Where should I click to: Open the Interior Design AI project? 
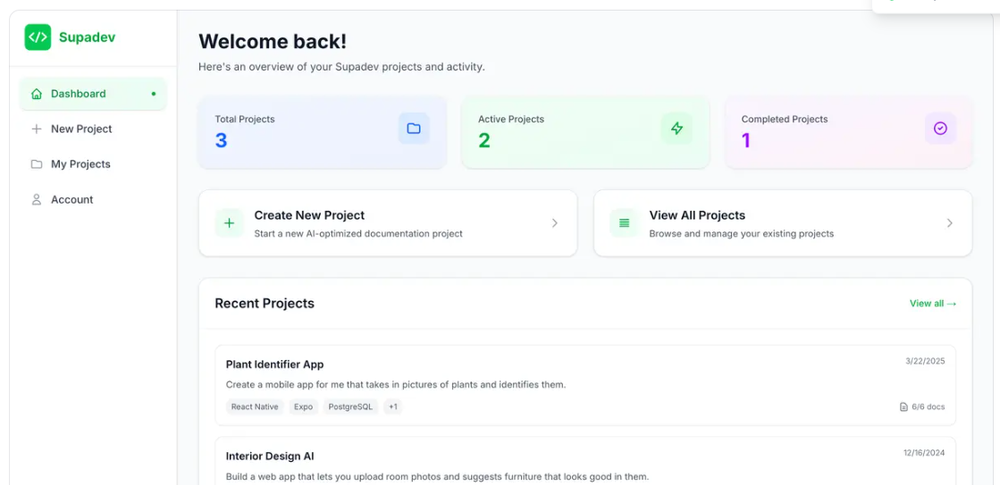coord(270,456)
